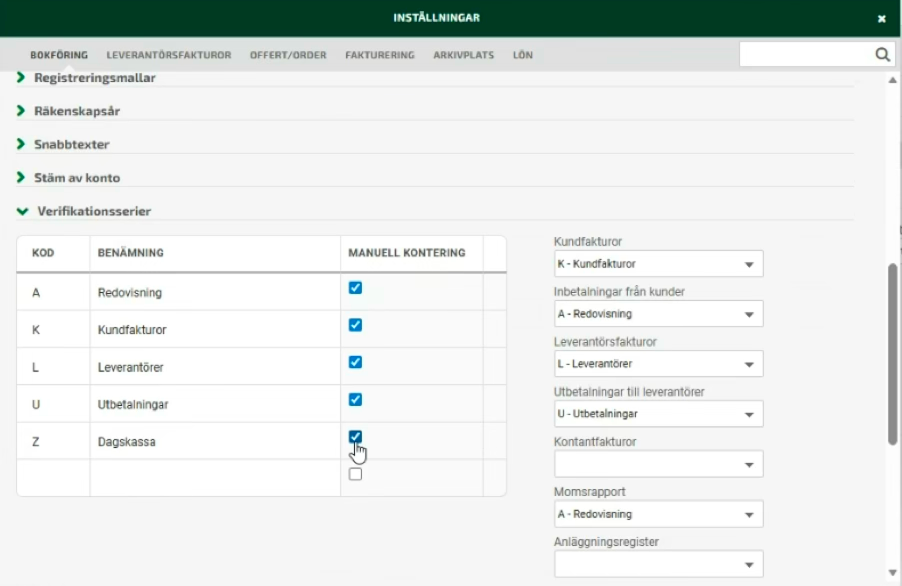Open the Kundfakturor series dropdown
The width and height of the screenshot is (902, 586).
(658, 264)
